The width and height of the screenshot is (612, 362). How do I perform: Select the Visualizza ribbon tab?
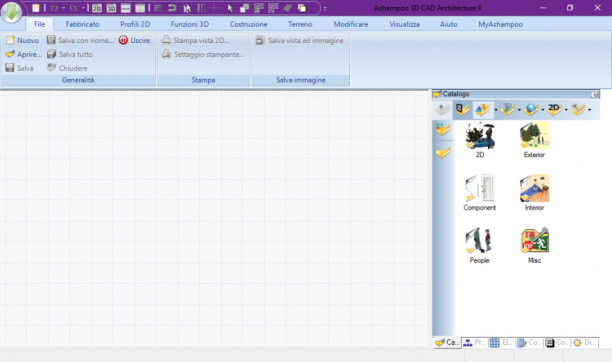pos(404,24)
